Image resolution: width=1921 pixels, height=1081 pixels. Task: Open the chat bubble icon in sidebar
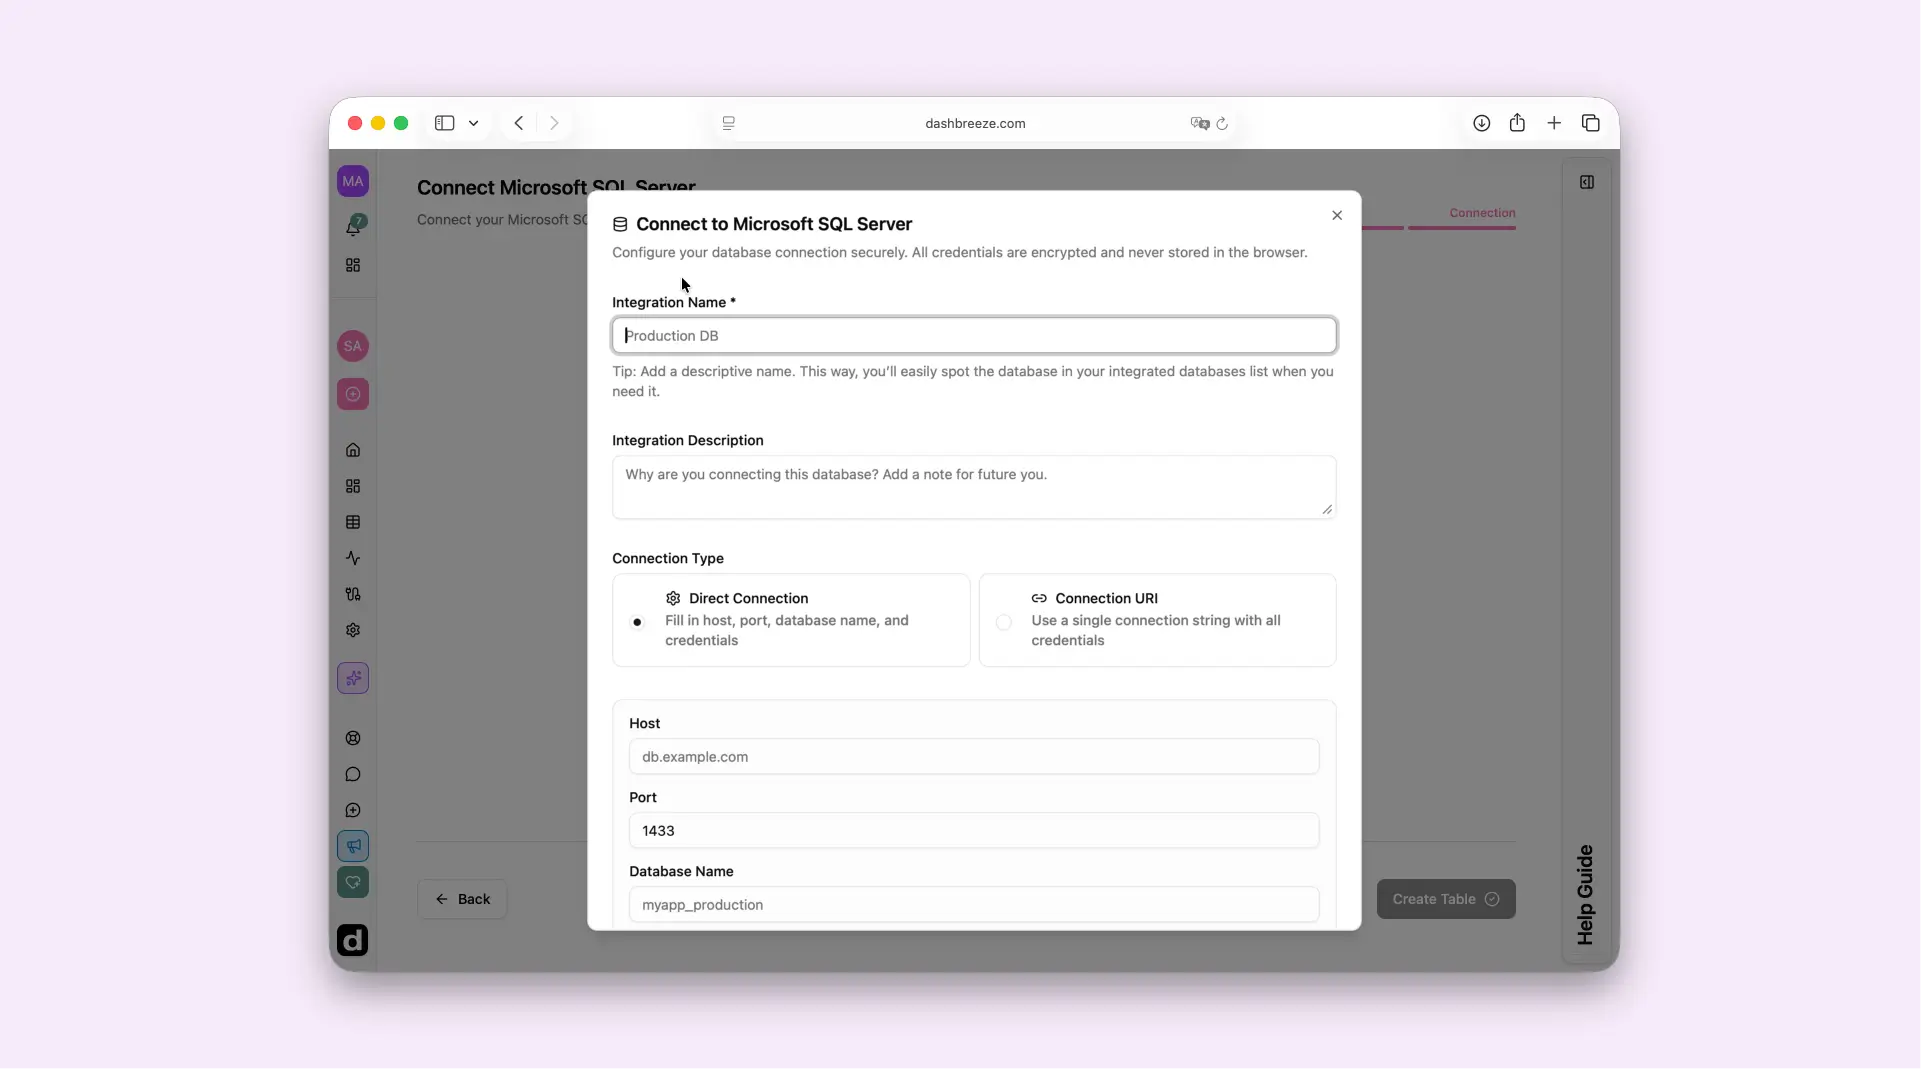tap(353, 774)
